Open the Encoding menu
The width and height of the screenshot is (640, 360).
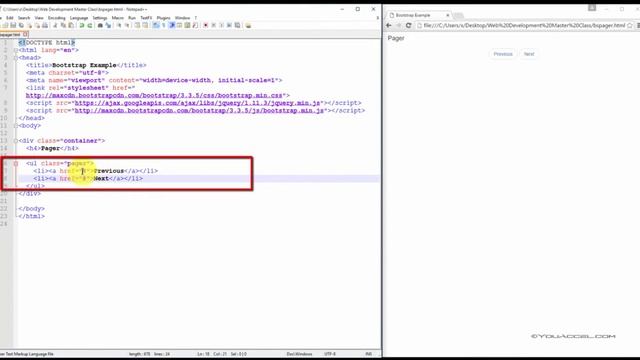pyautogui.click(x=56, y=18)
